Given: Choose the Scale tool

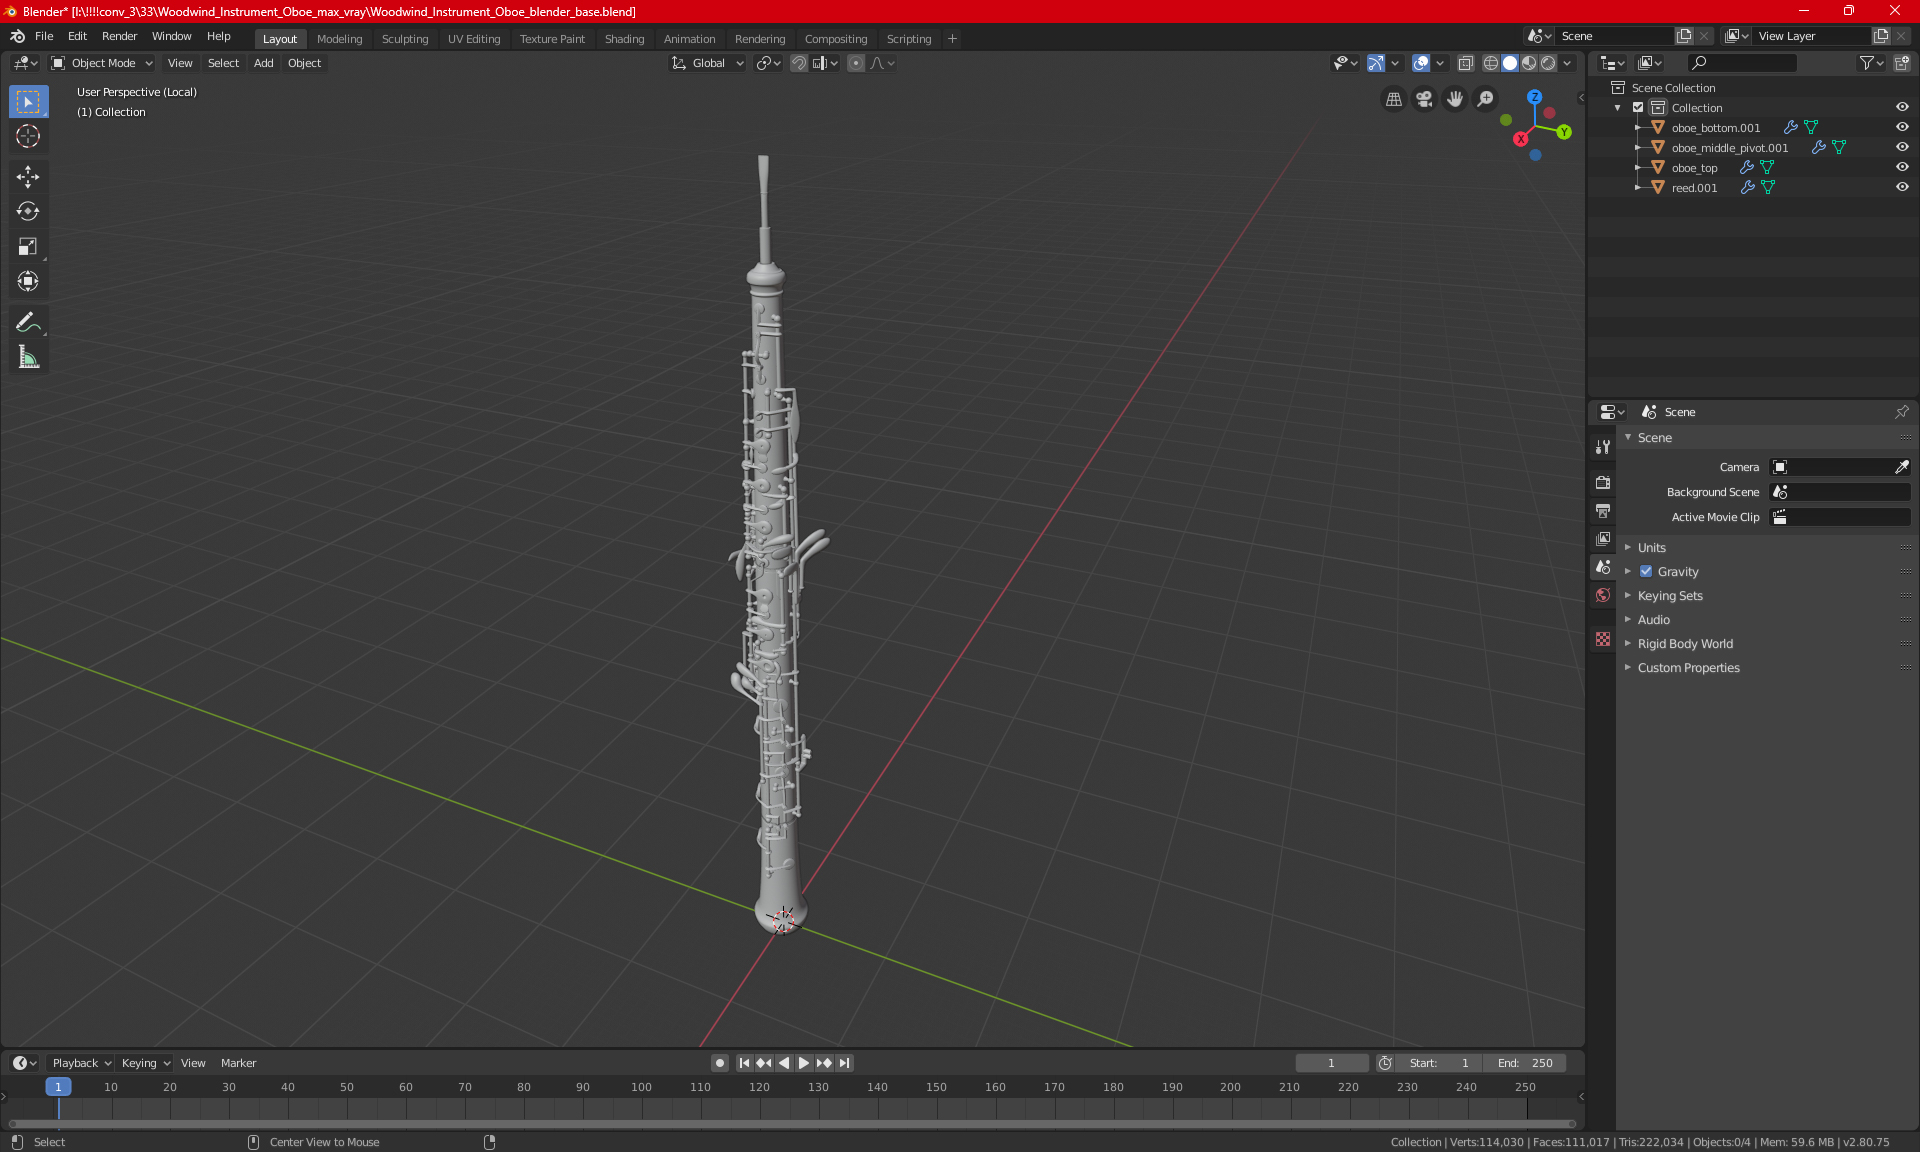Looking at the screenshot, I should [x=28, y=246].
